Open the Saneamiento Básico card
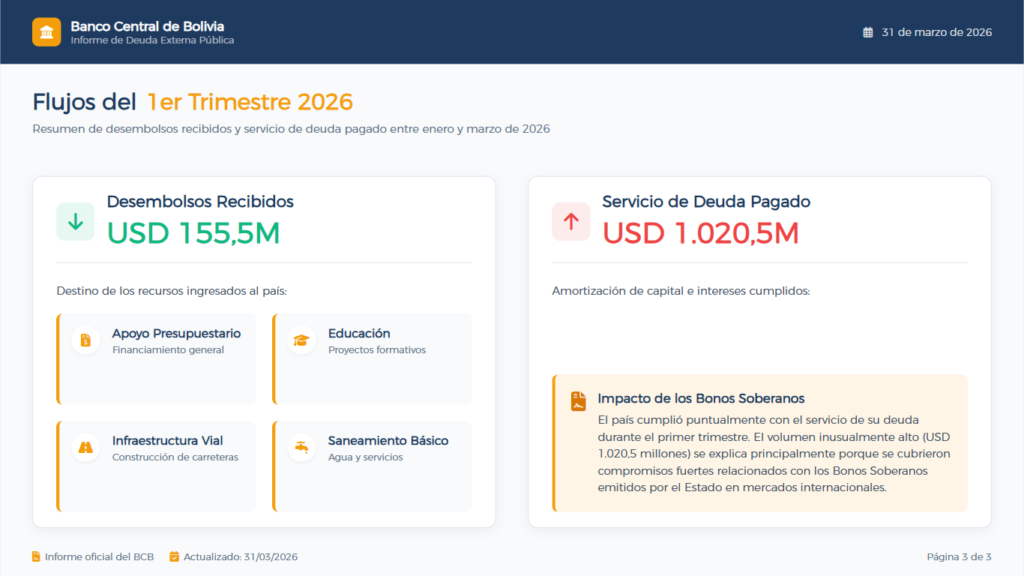This screenshot has width=1024, height=576. coord(372,466)
